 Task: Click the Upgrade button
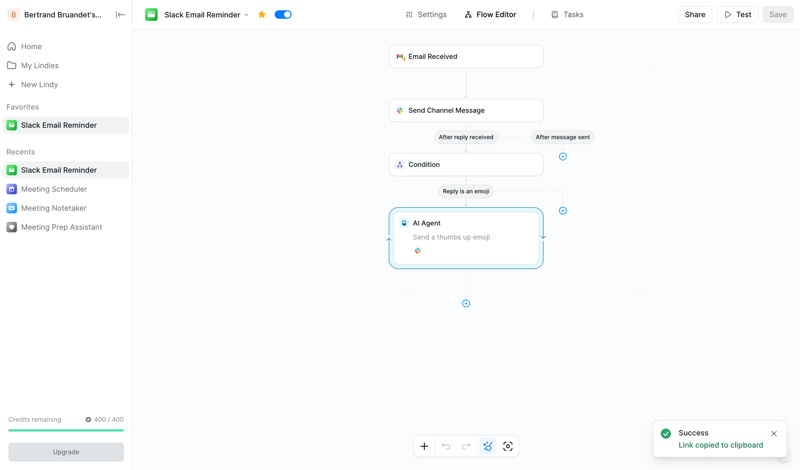66,452
